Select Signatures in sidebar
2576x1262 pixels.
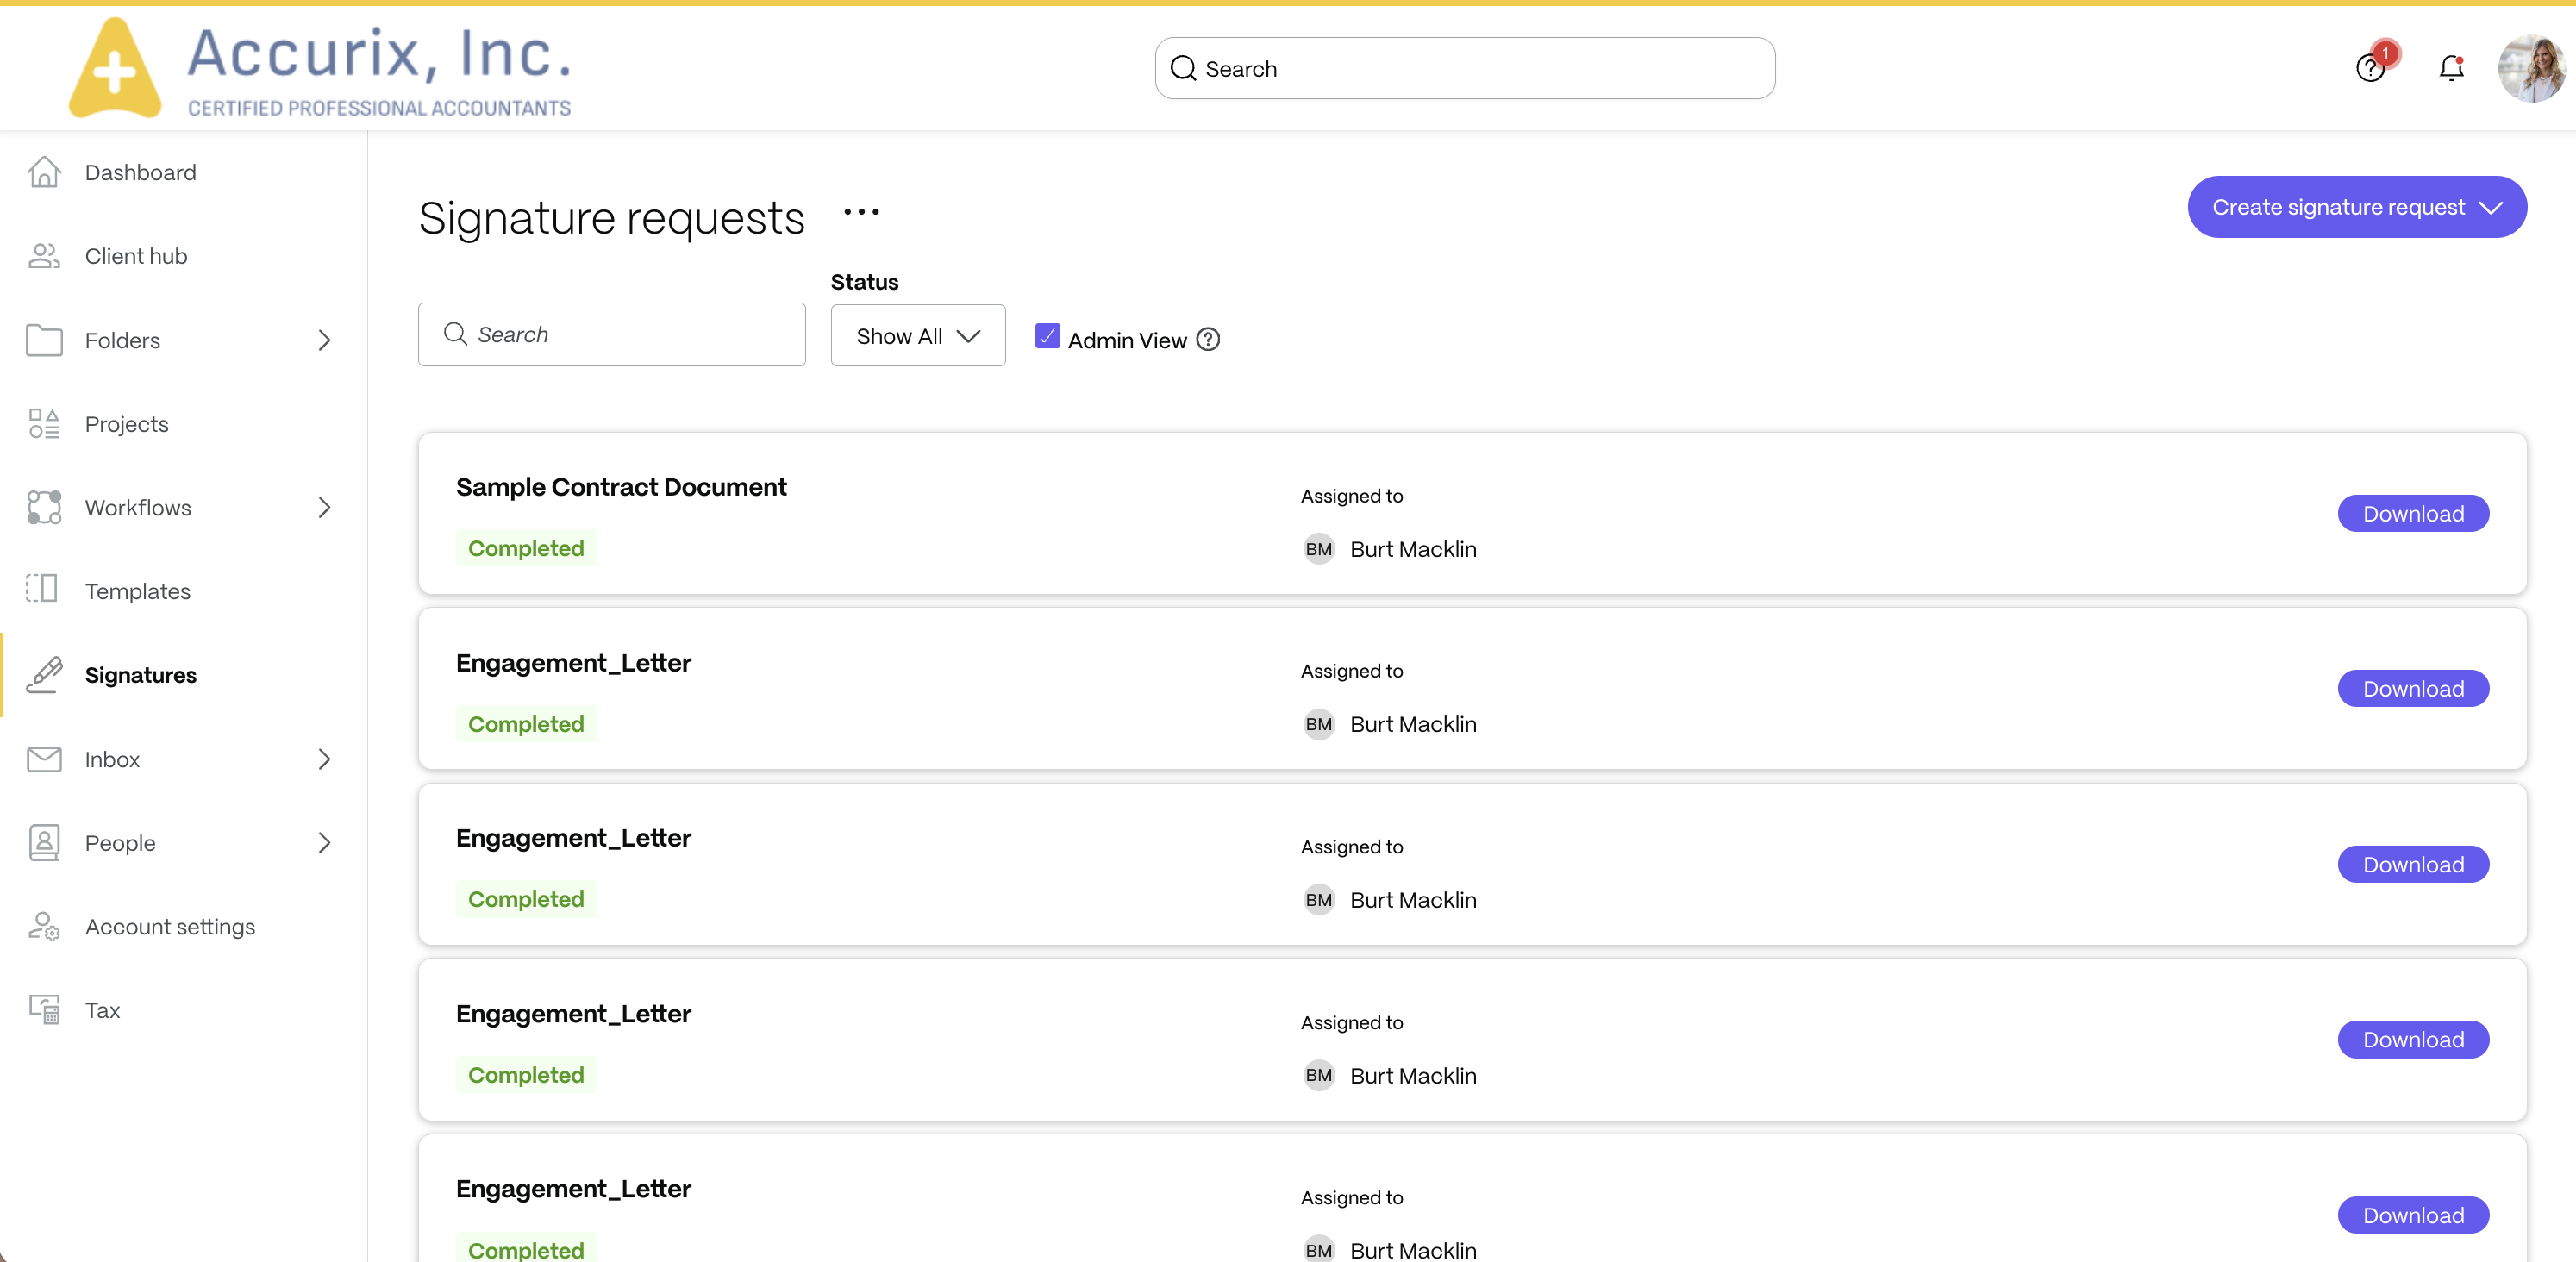(140, 675)
